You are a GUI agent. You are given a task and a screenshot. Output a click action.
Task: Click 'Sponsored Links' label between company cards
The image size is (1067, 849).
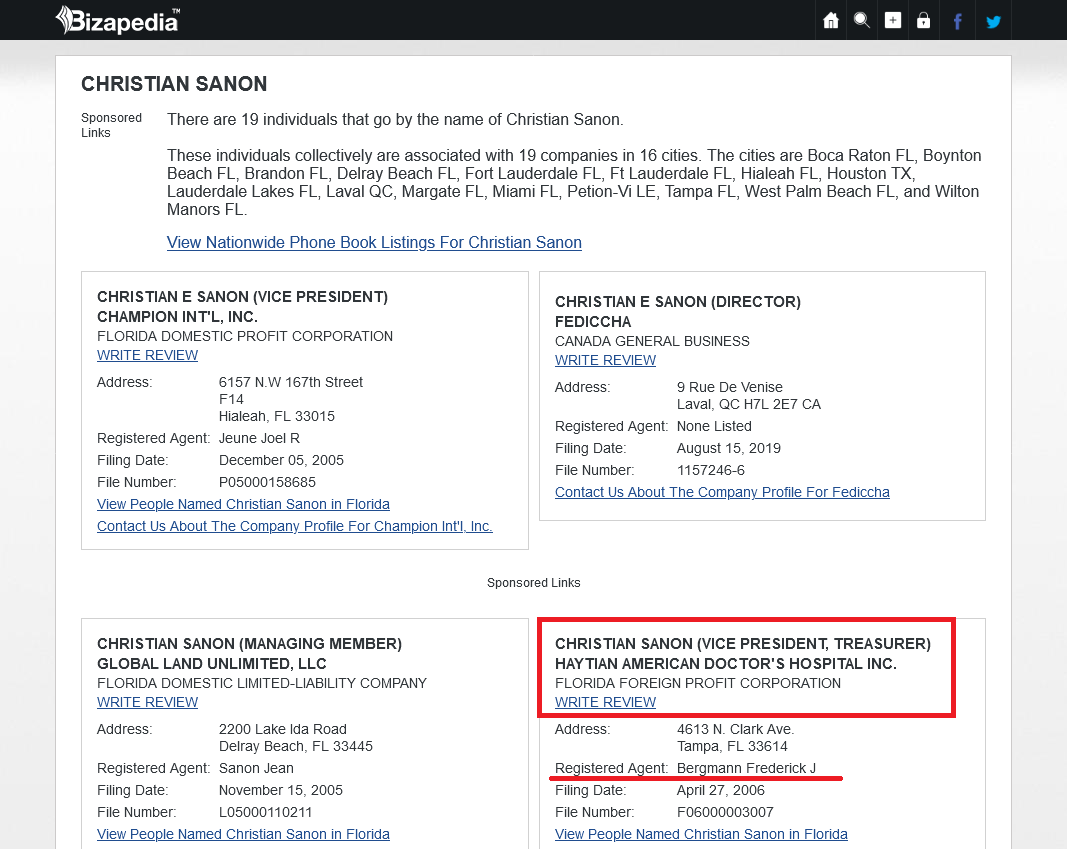[x=534, y=583]
